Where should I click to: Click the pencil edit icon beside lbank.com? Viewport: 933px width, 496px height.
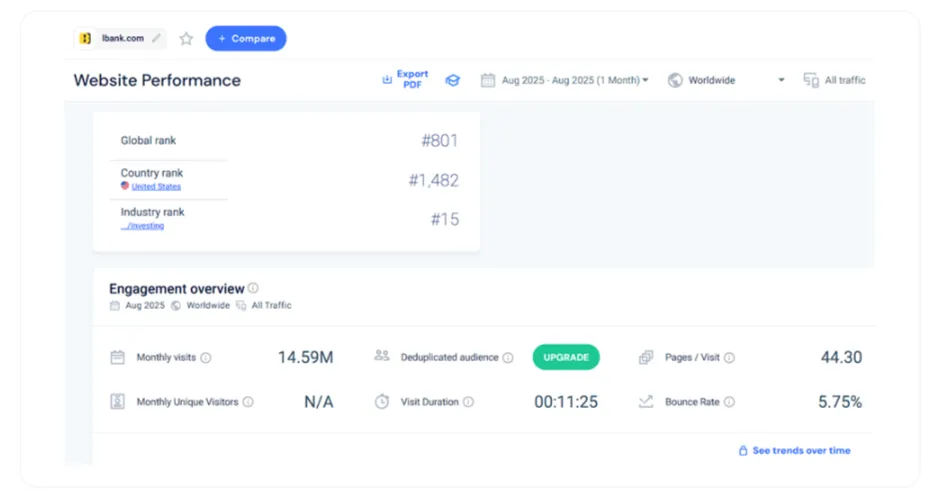click(156, 39)
